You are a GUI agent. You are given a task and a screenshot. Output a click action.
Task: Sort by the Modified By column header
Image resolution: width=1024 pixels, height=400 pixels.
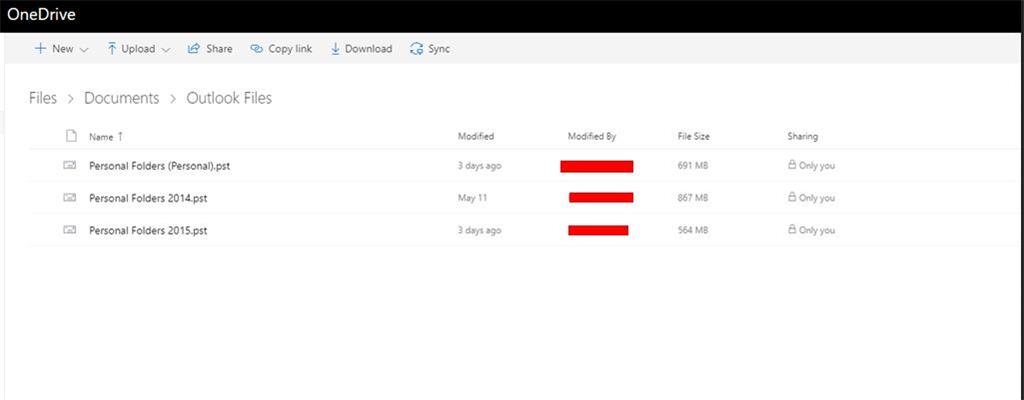click(592, 137)
